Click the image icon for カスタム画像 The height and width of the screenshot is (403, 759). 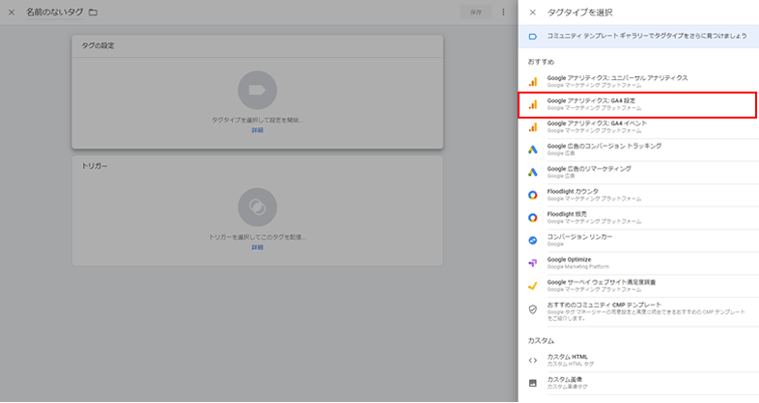[x=532, y=383]
